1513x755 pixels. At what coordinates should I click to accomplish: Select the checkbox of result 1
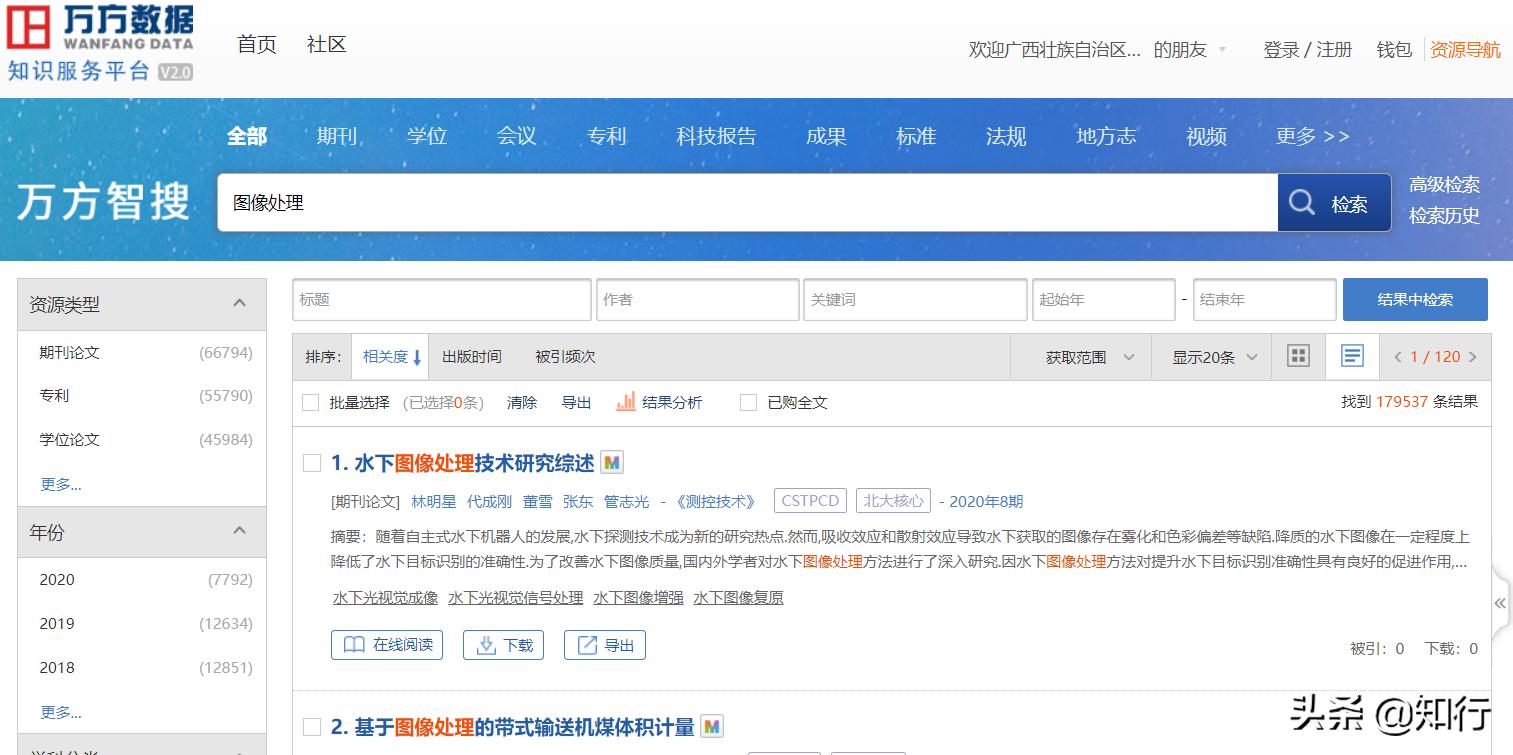coord(313,464)
